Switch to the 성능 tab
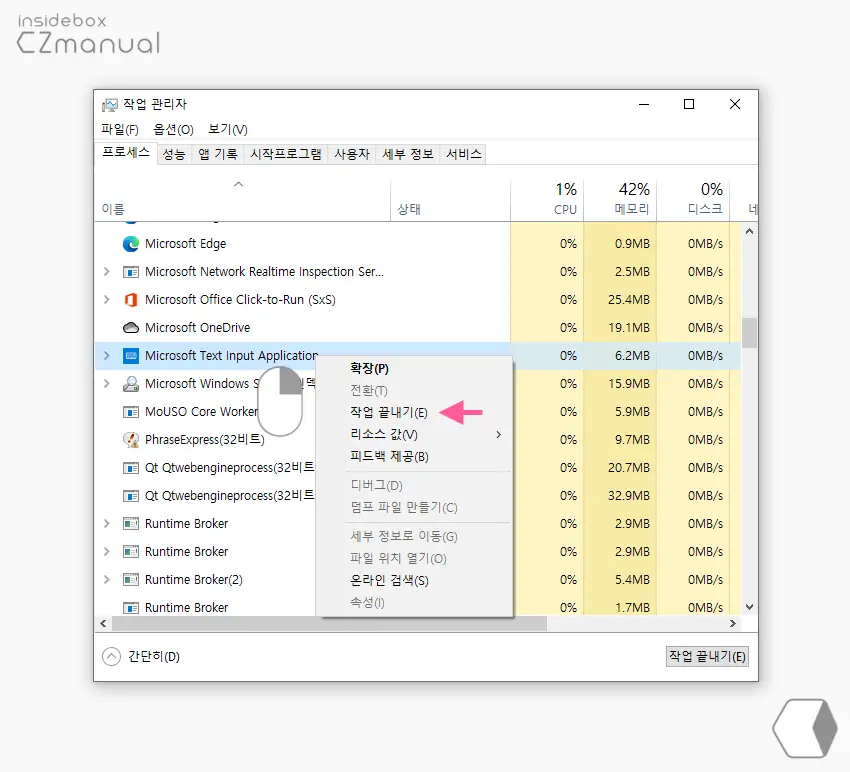This screenshot has height=772, width=850. [x=174, y=153]
